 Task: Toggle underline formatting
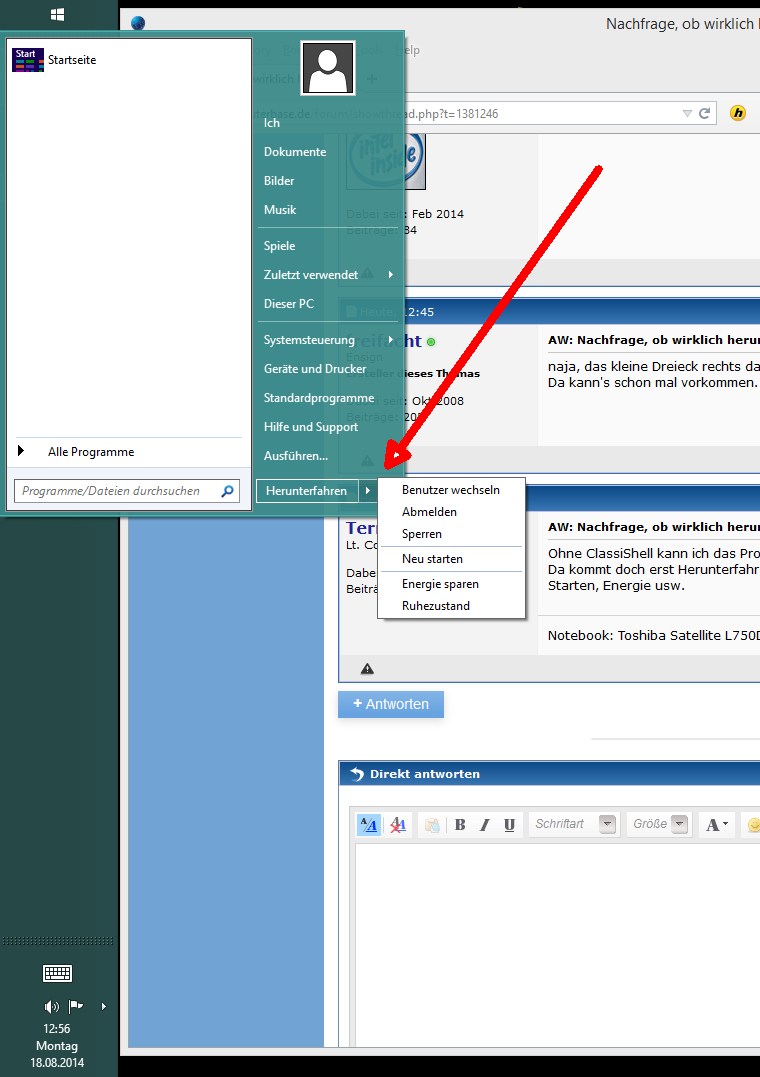(509, 824)
